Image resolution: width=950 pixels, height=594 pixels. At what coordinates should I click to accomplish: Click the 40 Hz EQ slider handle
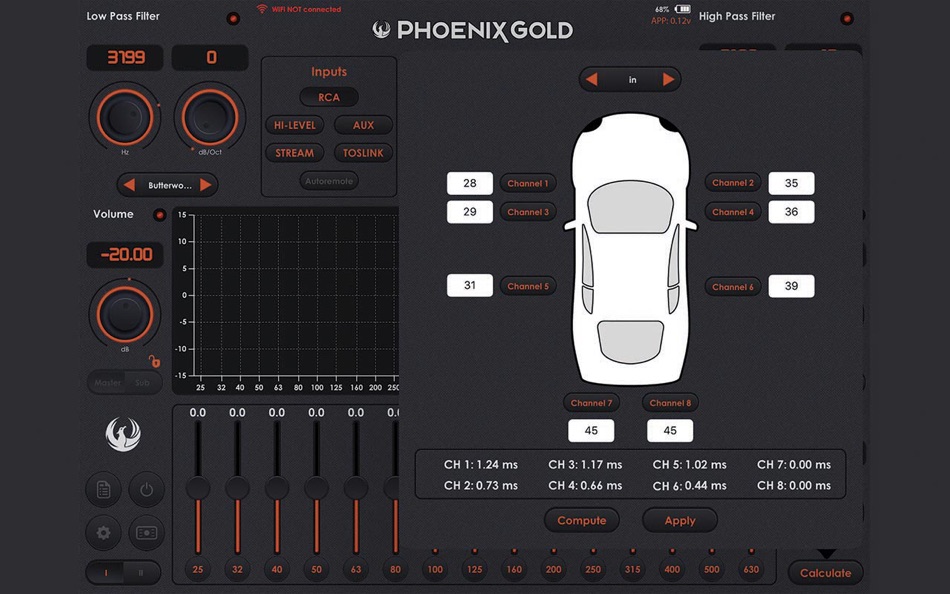click(277, 488)
